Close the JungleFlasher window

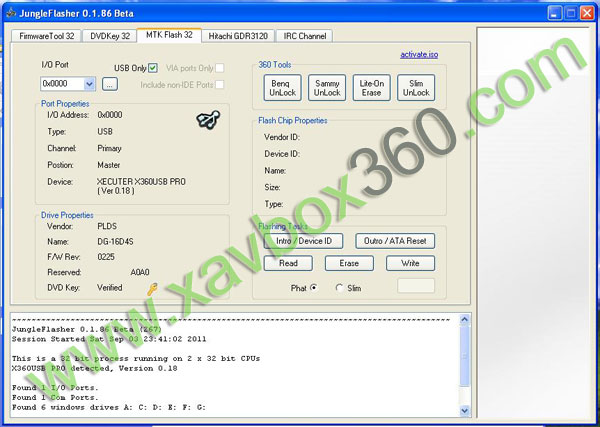(x=587, y=13)
